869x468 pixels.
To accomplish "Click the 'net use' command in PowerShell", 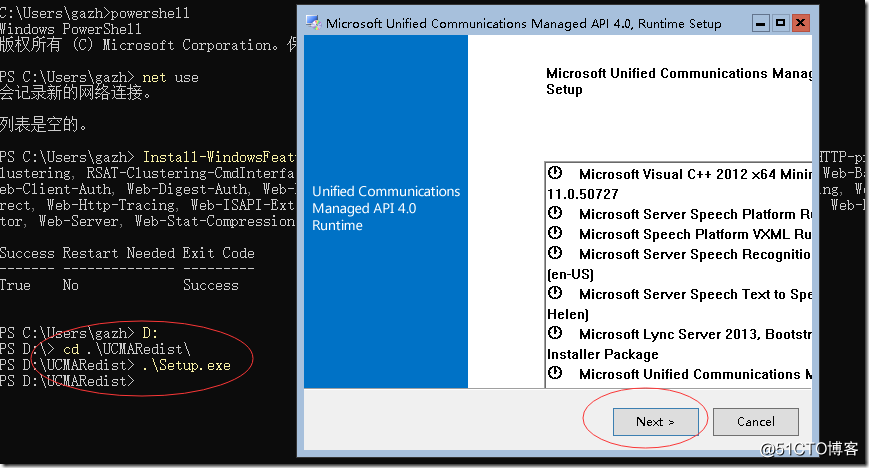I will (x=170, y=78).
